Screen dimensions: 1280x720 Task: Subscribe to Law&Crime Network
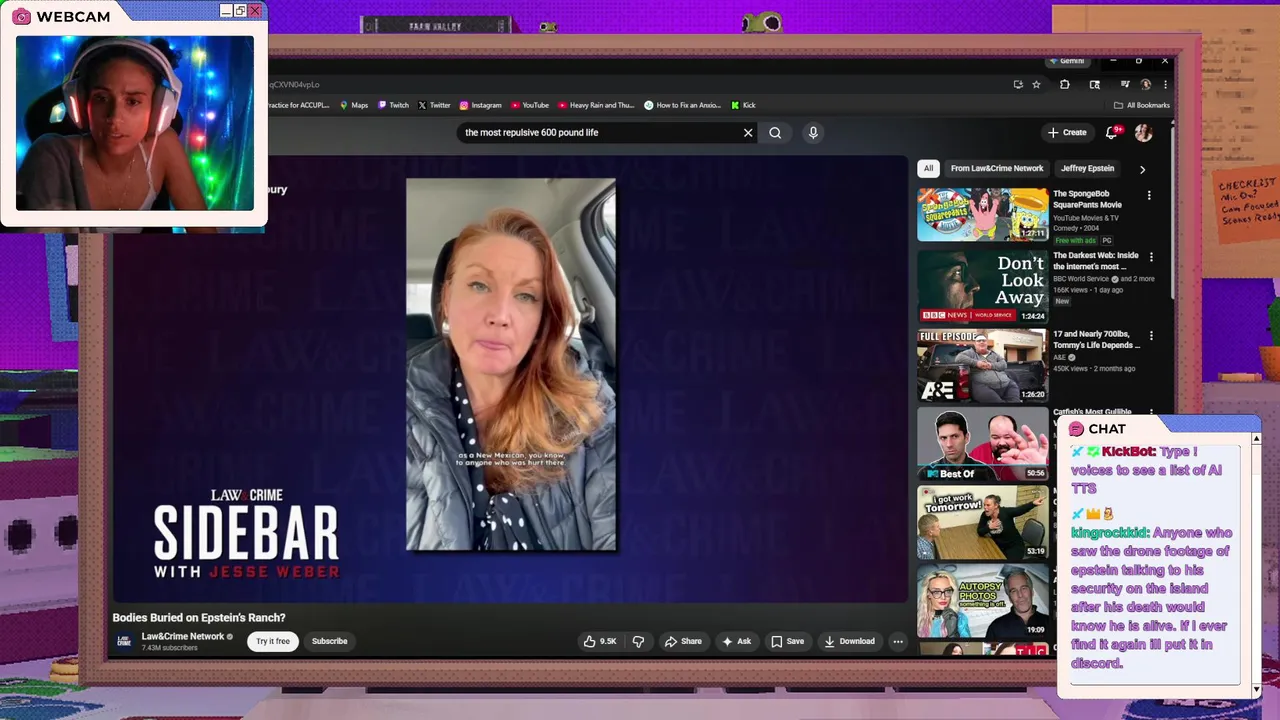point(329,641)
